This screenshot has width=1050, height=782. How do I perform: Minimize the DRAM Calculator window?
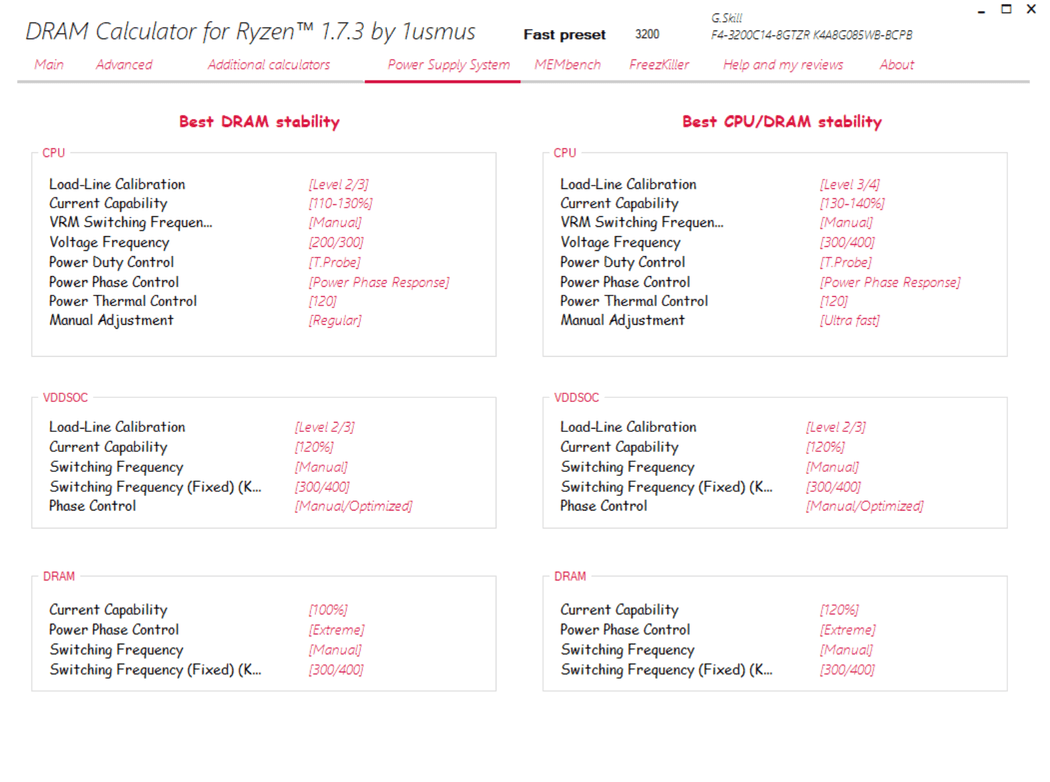[x=981, y=10]
